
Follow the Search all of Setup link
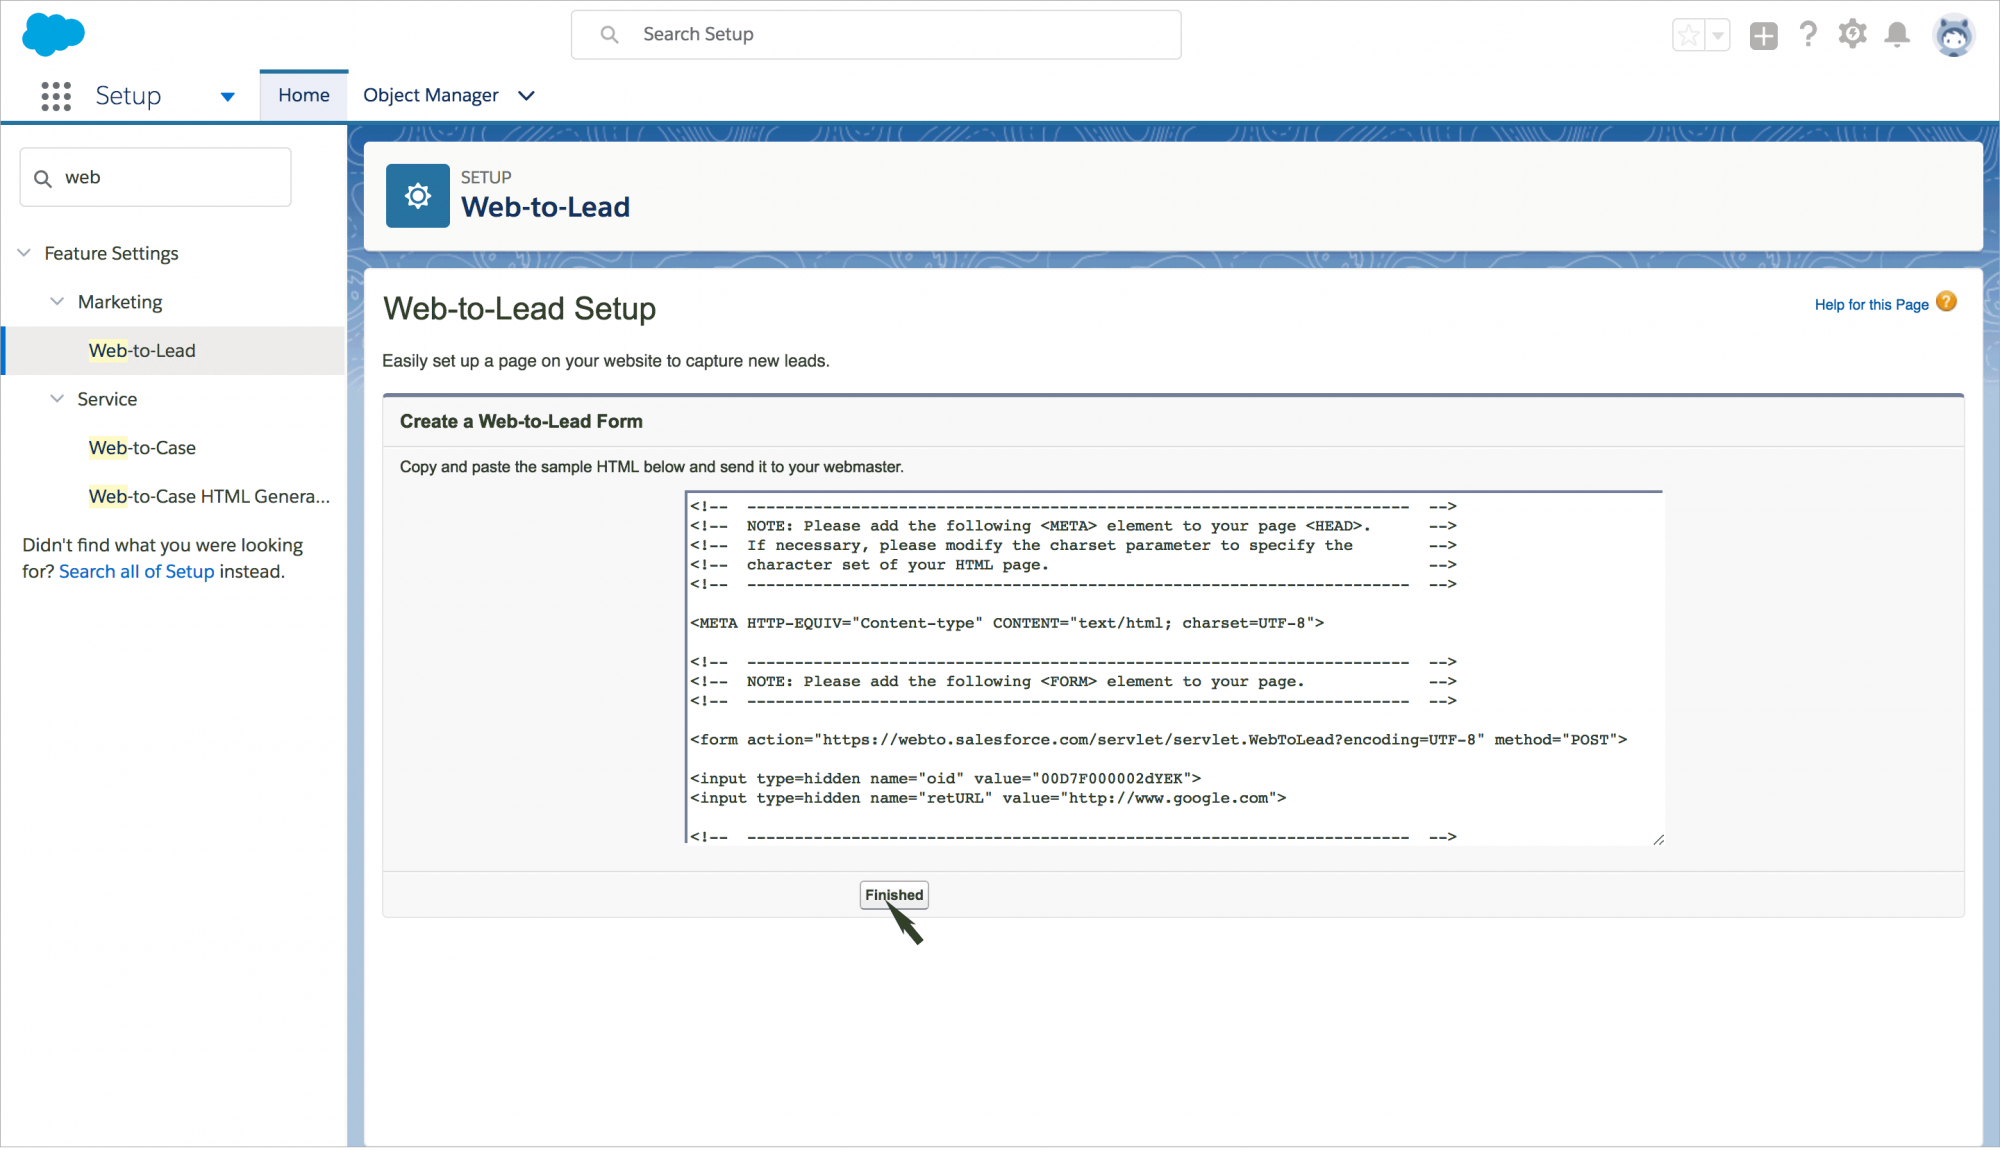136,572
